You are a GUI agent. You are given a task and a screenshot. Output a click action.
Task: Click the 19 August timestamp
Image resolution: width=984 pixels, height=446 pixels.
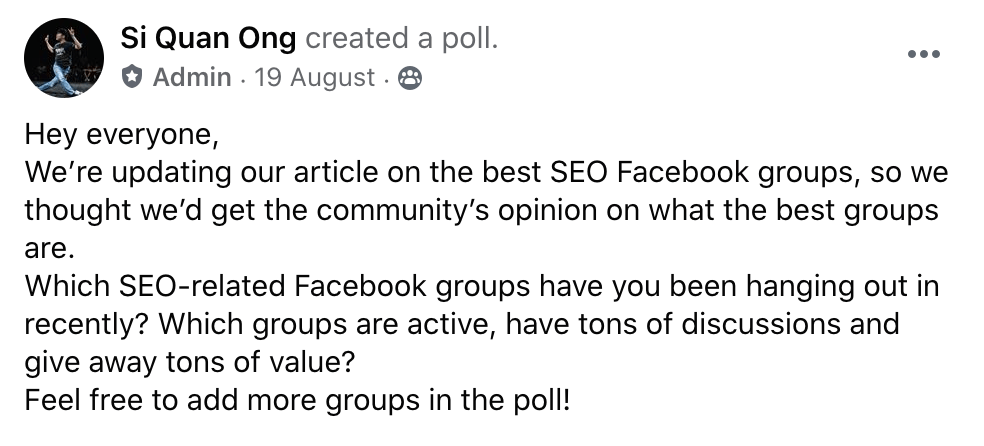click(315, 78)
